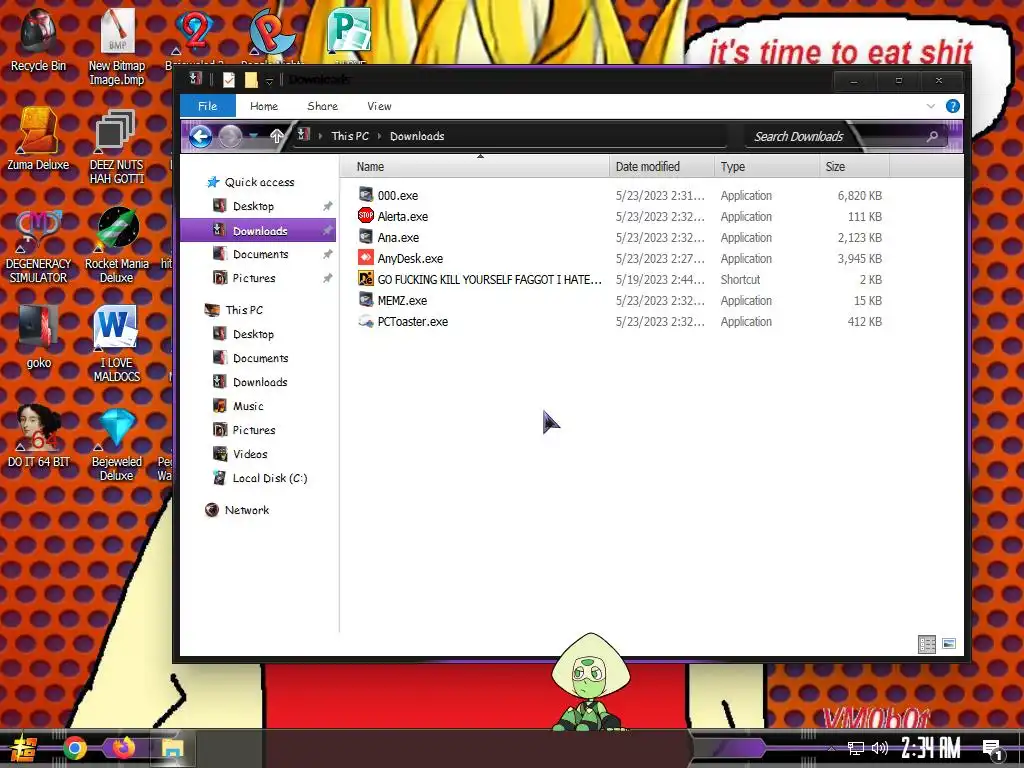Select the MEMZ.exe file

pos(402,300)
